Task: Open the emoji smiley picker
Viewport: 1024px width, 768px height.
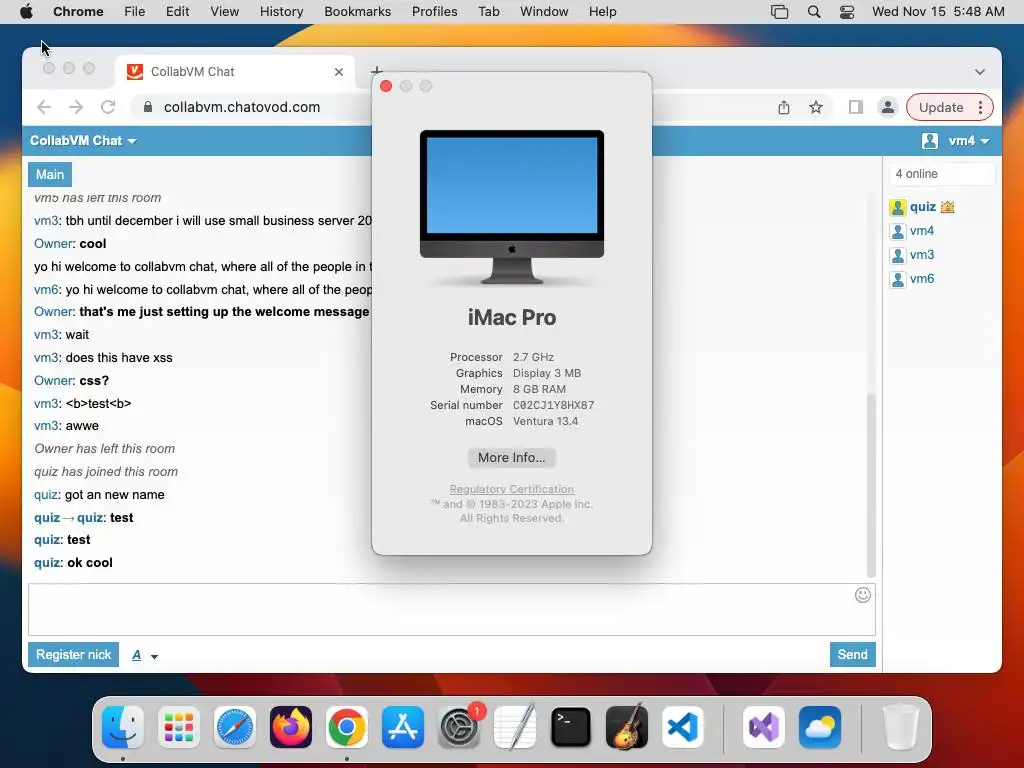Action: click(863, 595)
